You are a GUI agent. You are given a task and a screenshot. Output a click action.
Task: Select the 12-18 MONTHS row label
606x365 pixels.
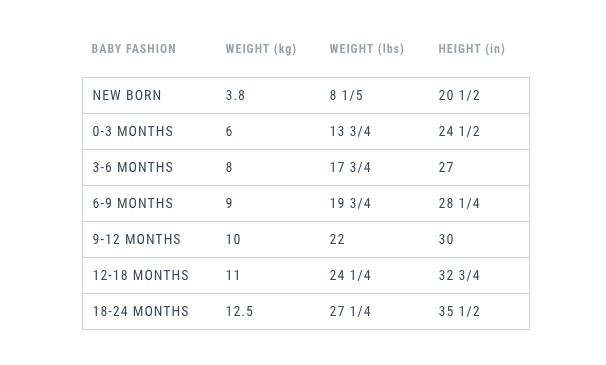(x=141, y=275)
